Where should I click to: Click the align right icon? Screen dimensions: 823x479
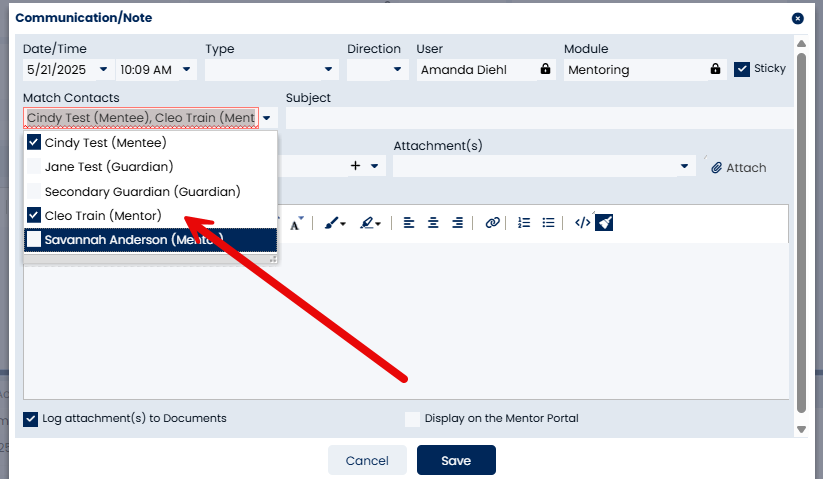(x=457, y=223)
